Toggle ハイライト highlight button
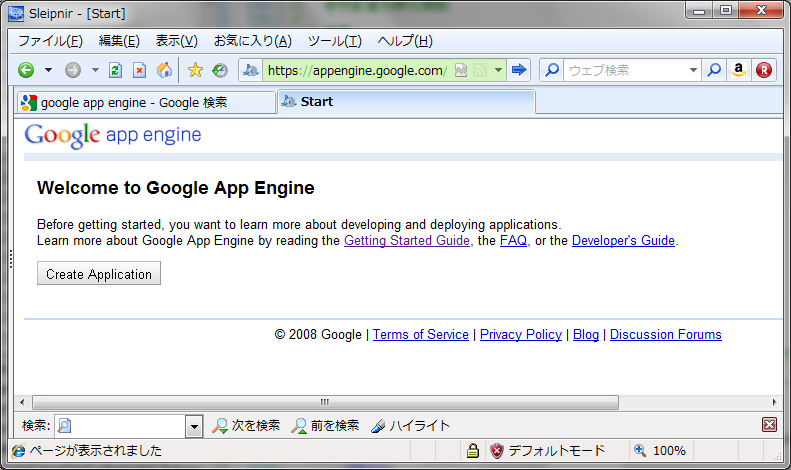 (x=410, y=426)
